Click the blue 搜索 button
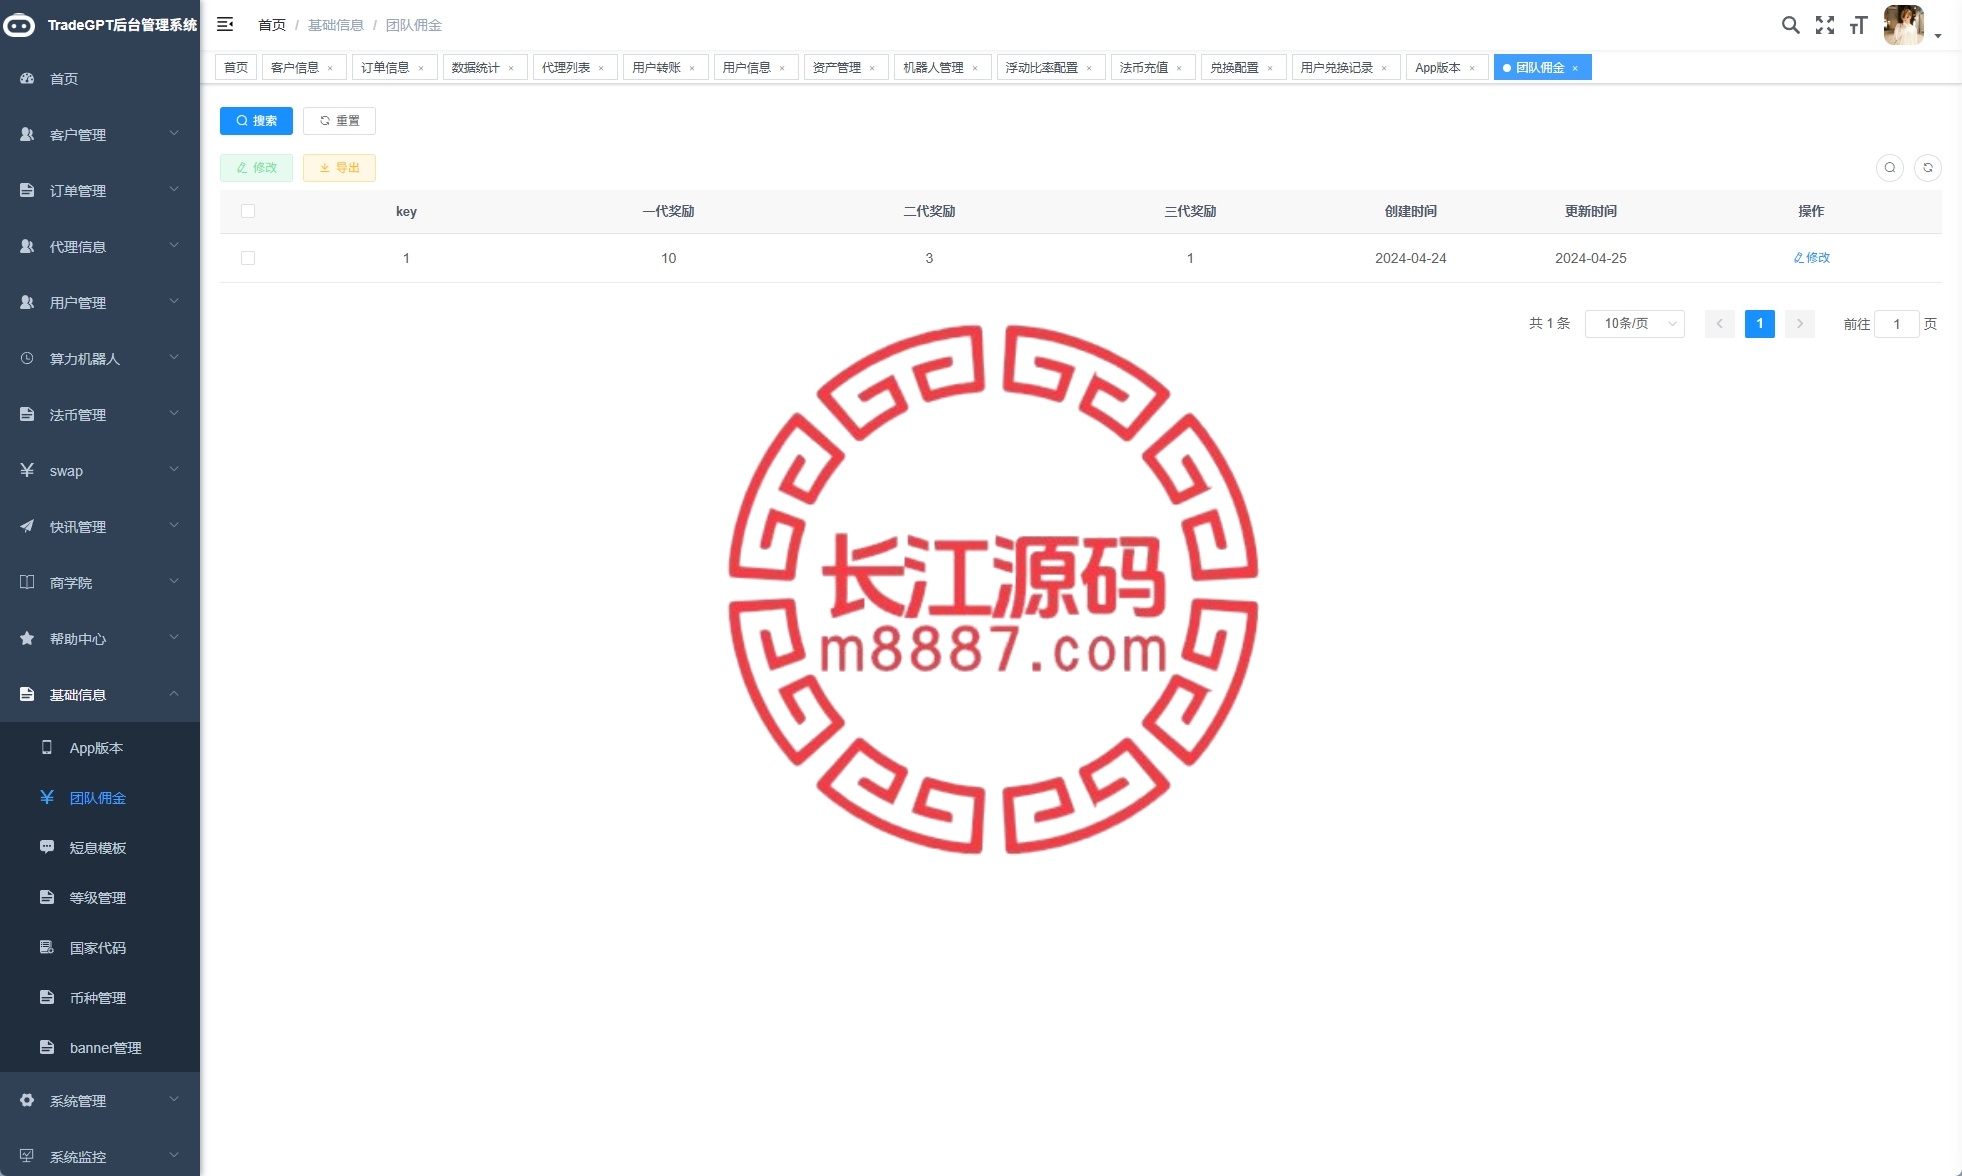Viewport: 1962px width, 1176px height. coord(256,121)
